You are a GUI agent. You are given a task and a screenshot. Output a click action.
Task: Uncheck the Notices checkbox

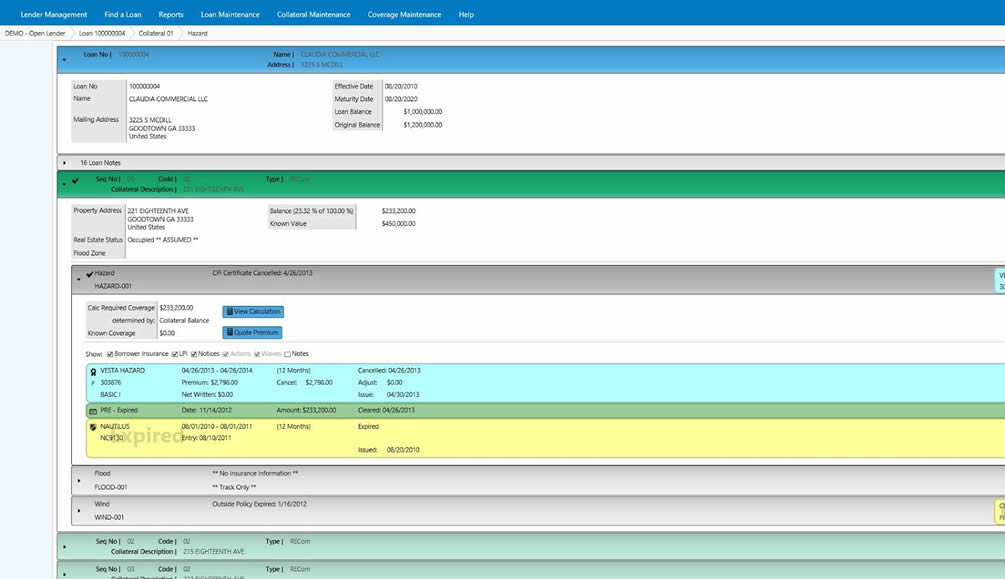click(x=194, y=354)
